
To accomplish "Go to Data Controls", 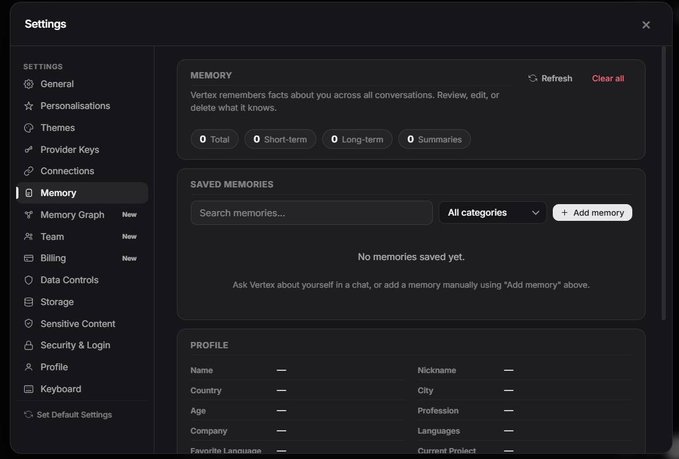I will click(82, 280).
